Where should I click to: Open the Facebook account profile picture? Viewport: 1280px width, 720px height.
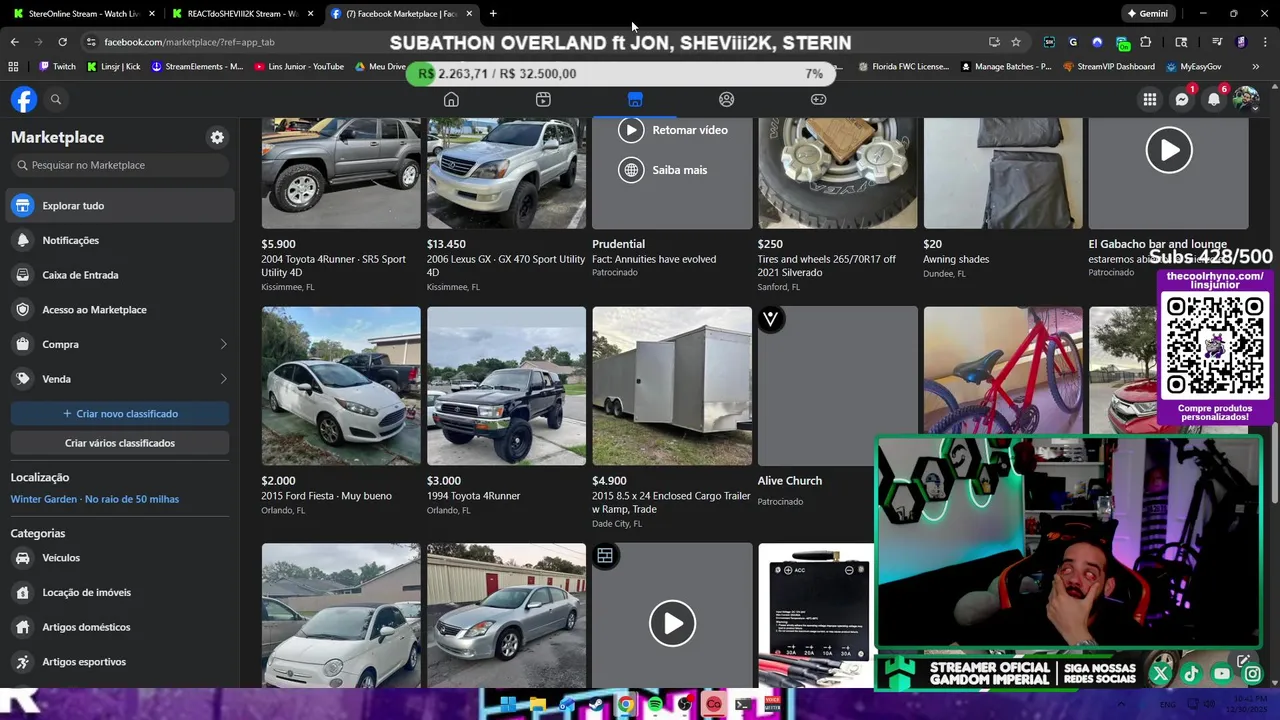[x=1246, y=99]
